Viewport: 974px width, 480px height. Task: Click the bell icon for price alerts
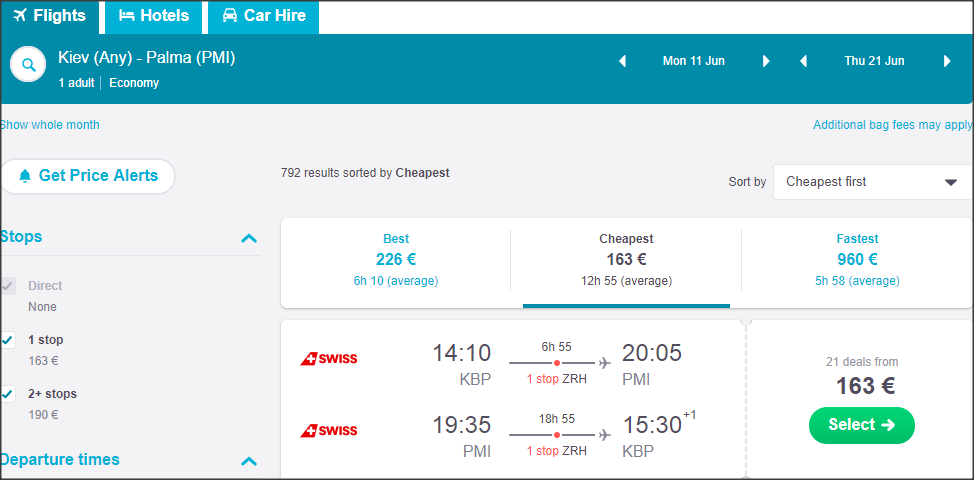click(x=25, y=176)
